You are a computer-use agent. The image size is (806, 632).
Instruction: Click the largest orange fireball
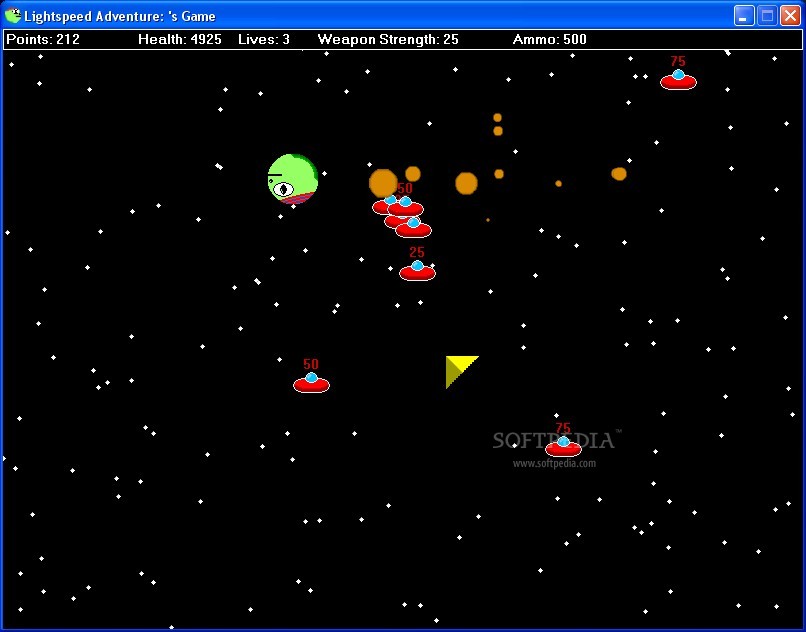tap(383, 183)
